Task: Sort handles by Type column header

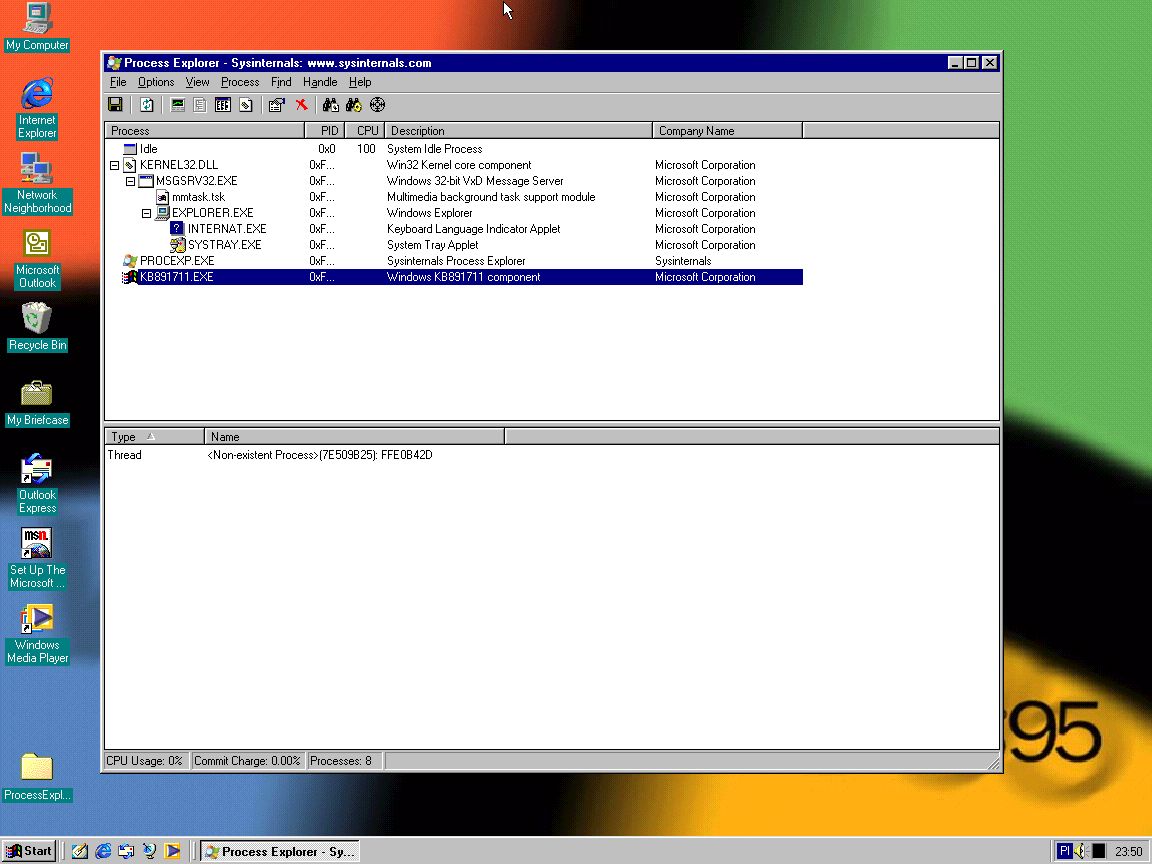Action: (x=124, y=437)
